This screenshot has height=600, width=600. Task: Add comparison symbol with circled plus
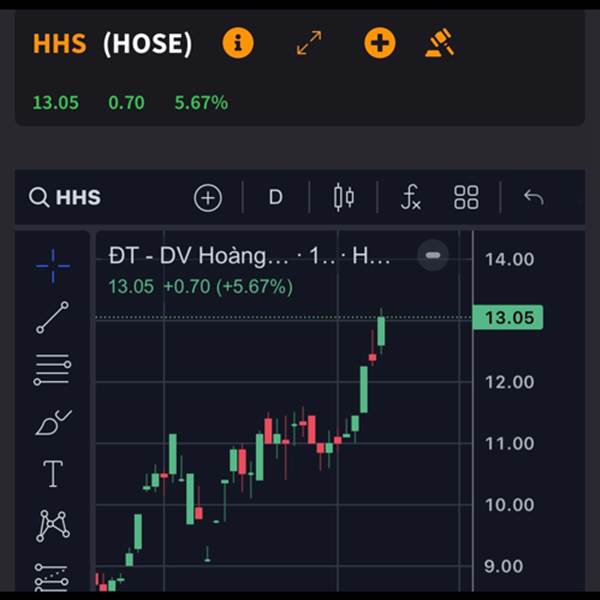coord(208,198)
